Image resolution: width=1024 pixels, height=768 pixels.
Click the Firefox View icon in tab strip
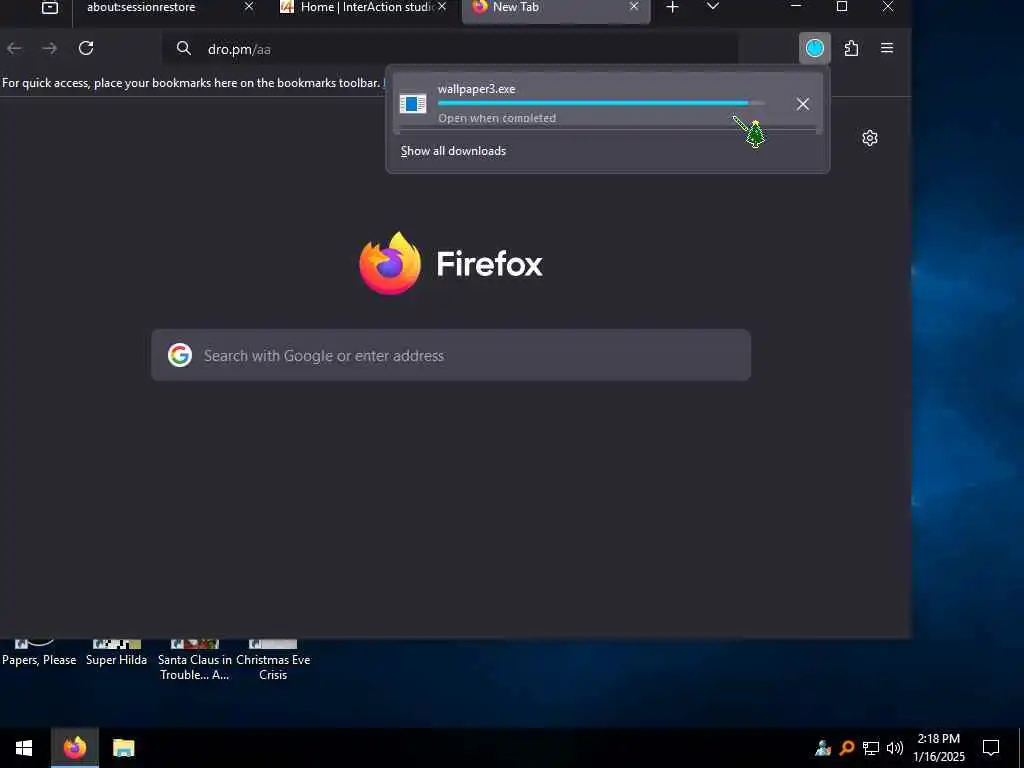coord(50,7)
